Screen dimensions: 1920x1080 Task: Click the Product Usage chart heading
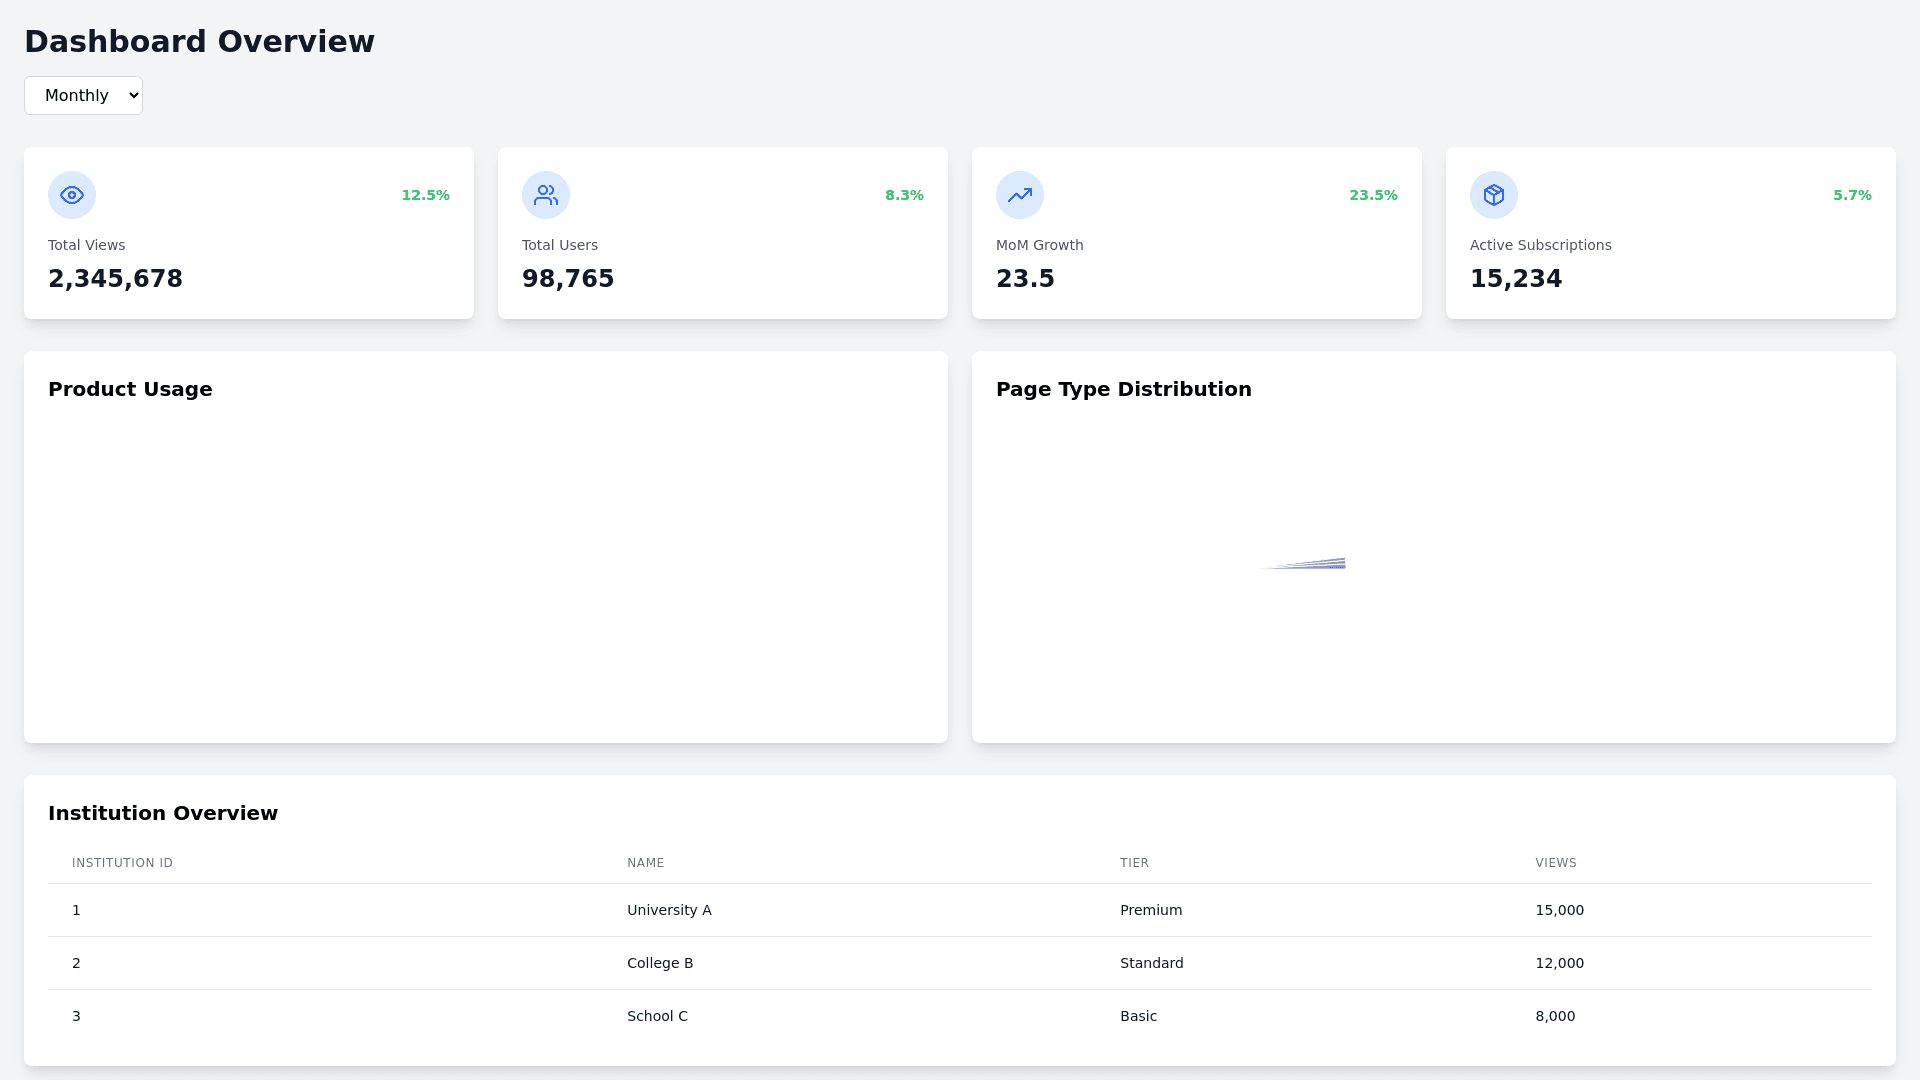click(130, 389)
